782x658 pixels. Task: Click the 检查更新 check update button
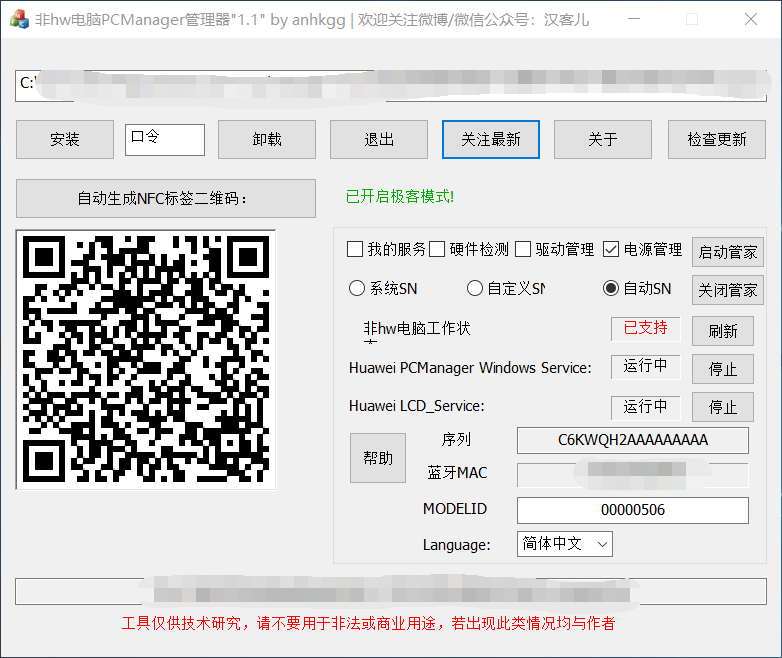(717, 139)
